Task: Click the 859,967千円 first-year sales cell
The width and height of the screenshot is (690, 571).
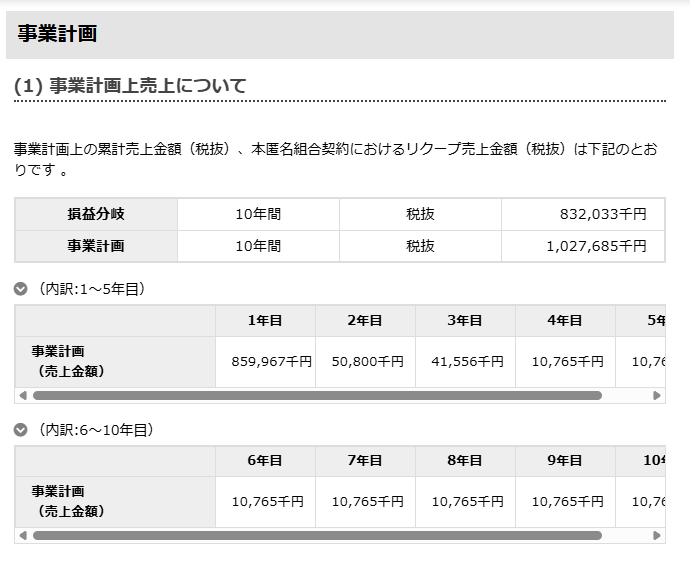Action: pyautogui.click(x=265, y=362)
